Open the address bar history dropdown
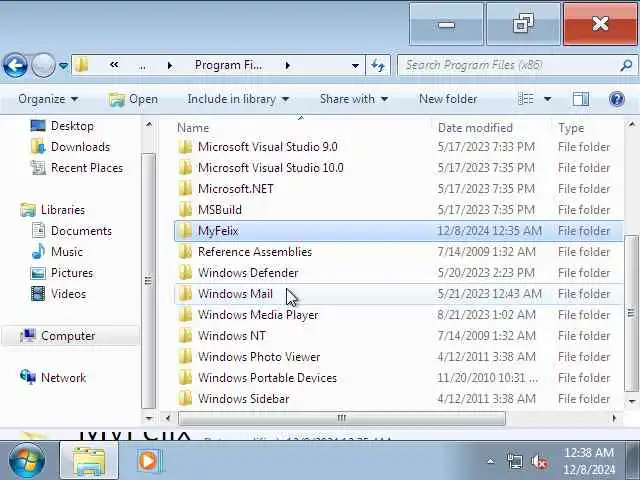The image size is (640, 480). [355, 65]
